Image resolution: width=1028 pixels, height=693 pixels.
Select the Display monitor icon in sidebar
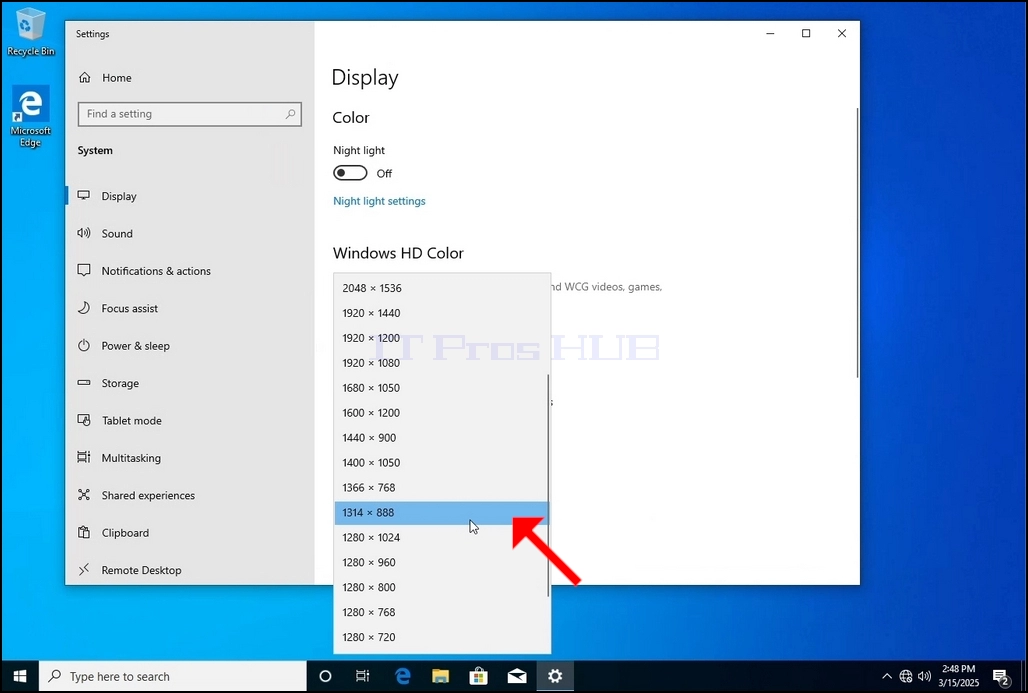[x=84, y=196]
